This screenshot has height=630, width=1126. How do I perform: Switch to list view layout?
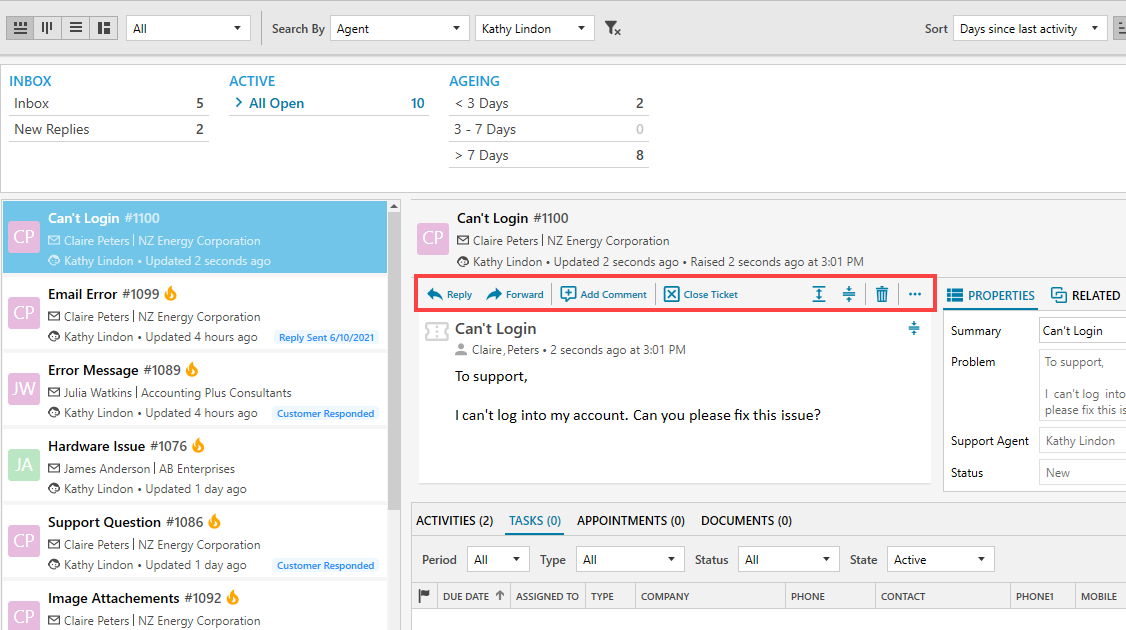[75, 28]
